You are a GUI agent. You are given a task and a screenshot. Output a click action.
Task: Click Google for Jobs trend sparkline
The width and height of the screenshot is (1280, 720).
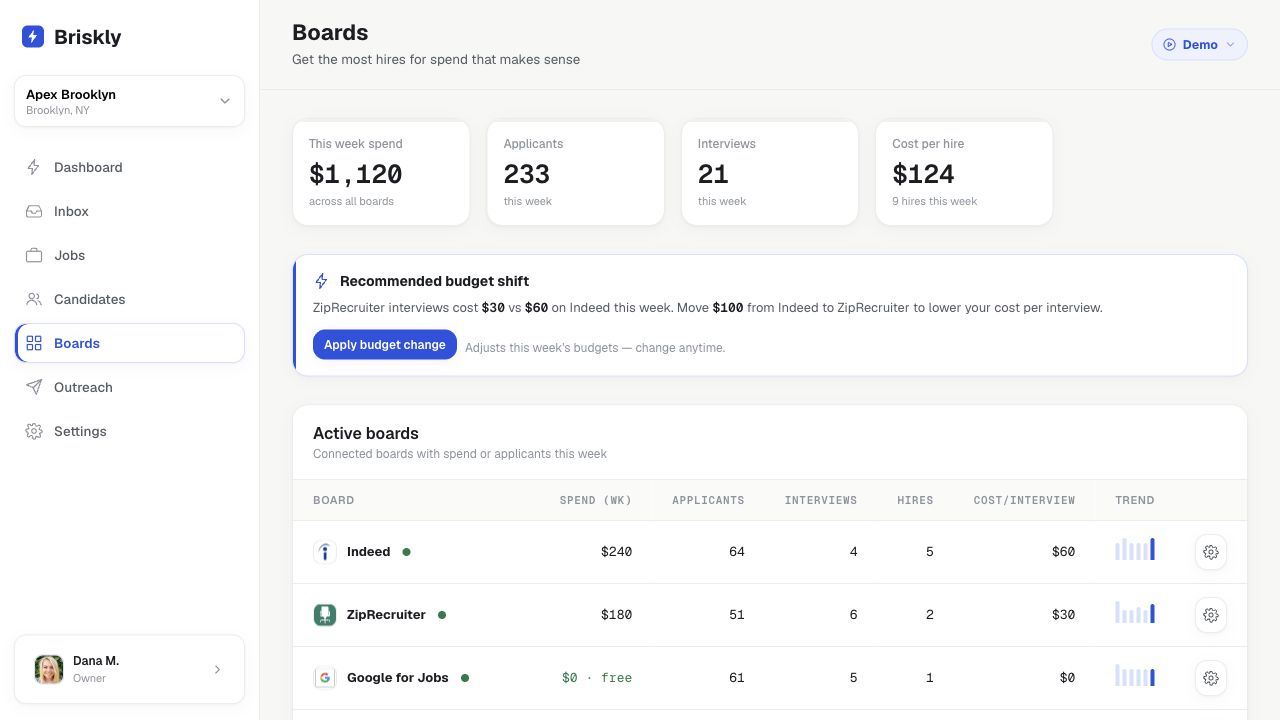point(1135,675)
